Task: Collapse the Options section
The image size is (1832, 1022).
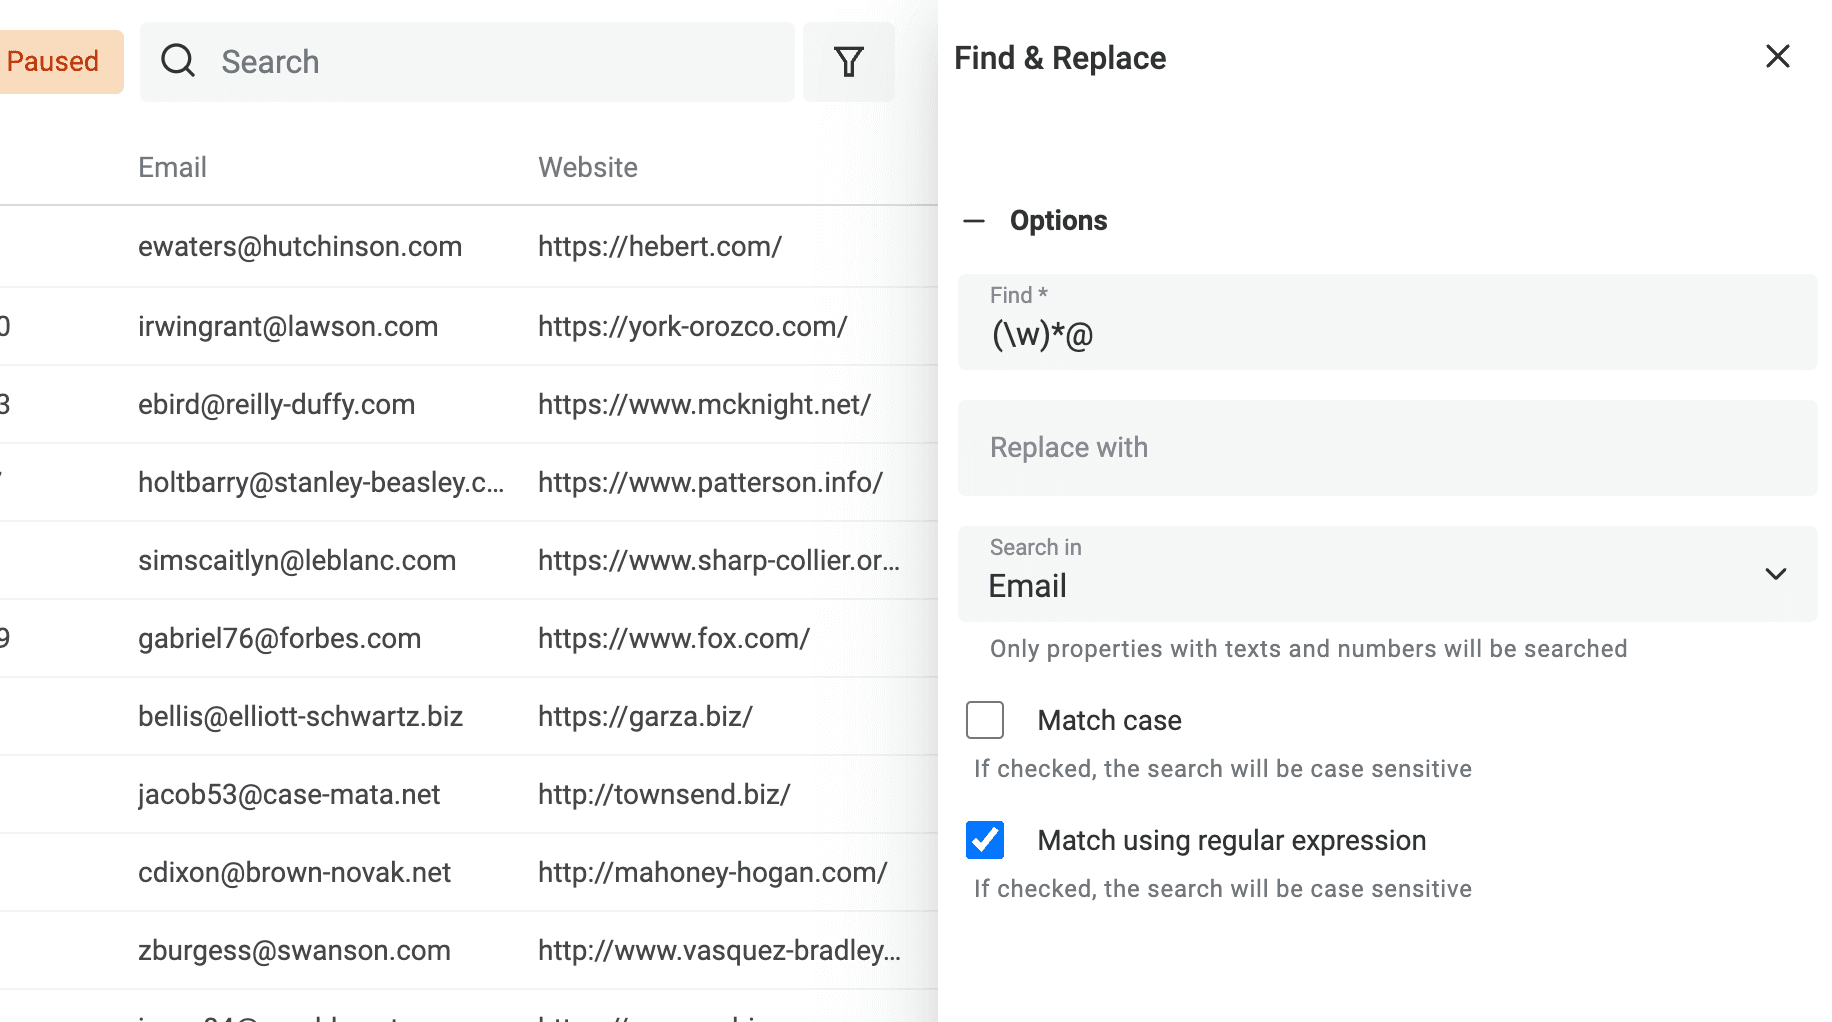Action: 972,220
